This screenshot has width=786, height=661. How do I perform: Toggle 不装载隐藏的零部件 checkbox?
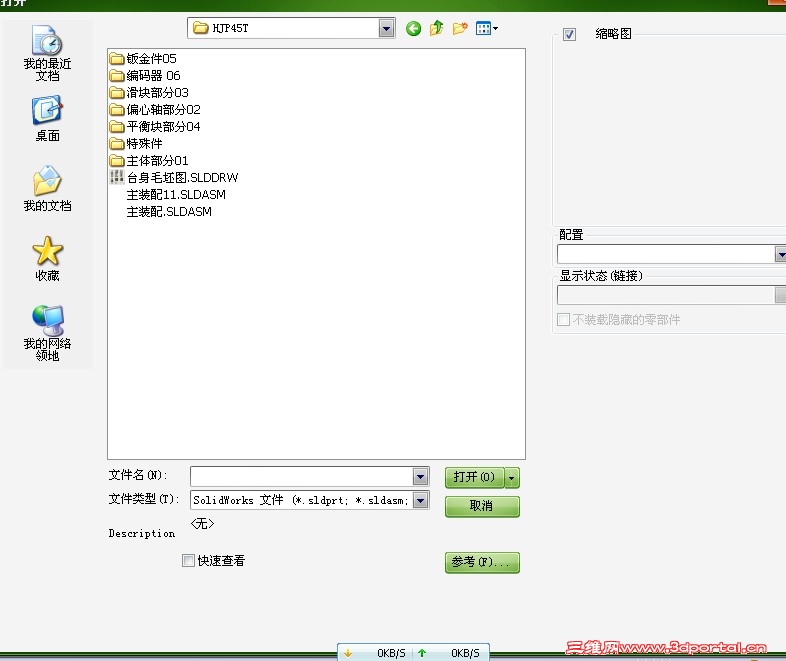563,319
